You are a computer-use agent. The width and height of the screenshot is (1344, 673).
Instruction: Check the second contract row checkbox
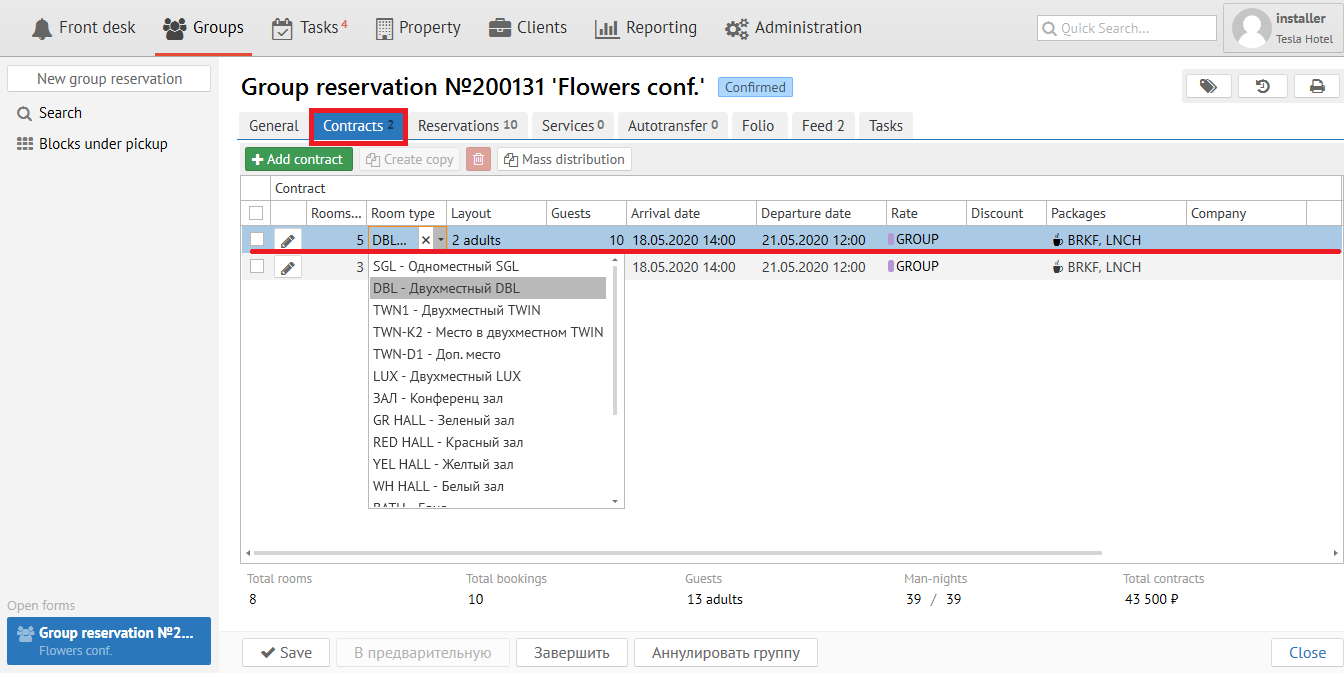257,267
